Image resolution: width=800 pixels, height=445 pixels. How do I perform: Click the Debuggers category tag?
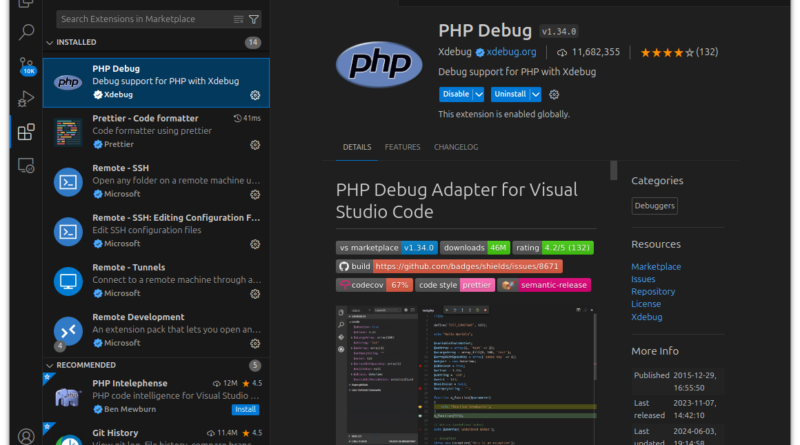pyautogui.click(x=655, y=206)
